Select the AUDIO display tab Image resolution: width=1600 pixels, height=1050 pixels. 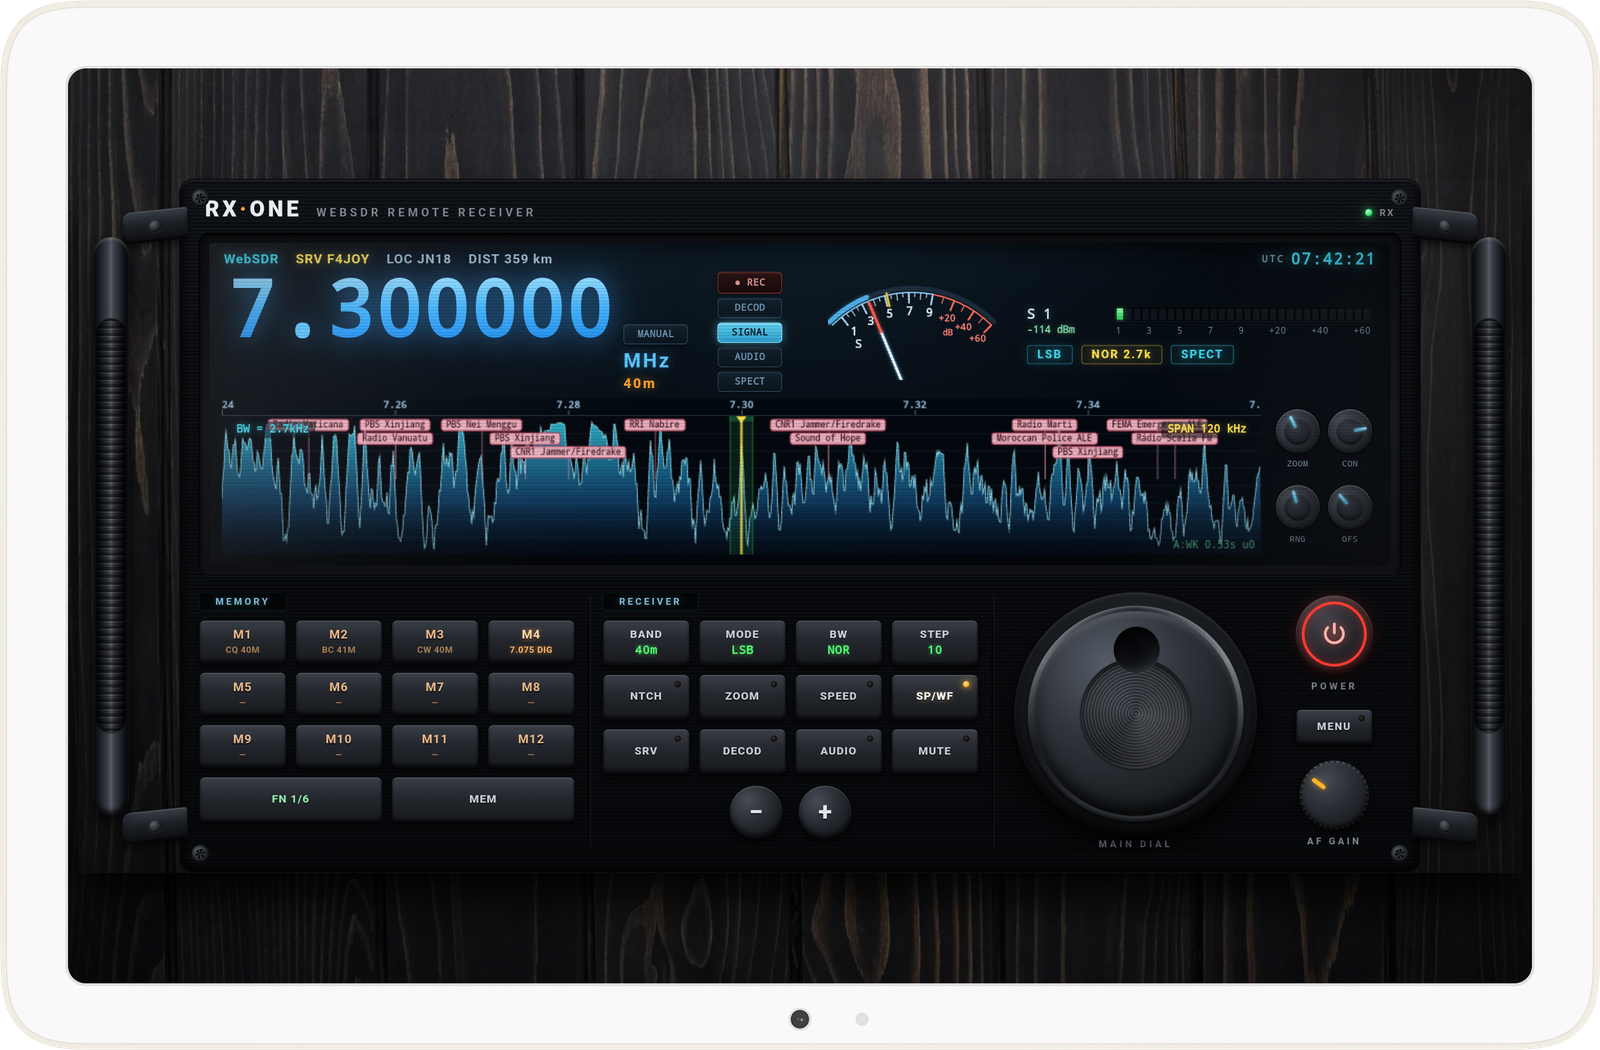pyautogui.click(x=750, y=357)
